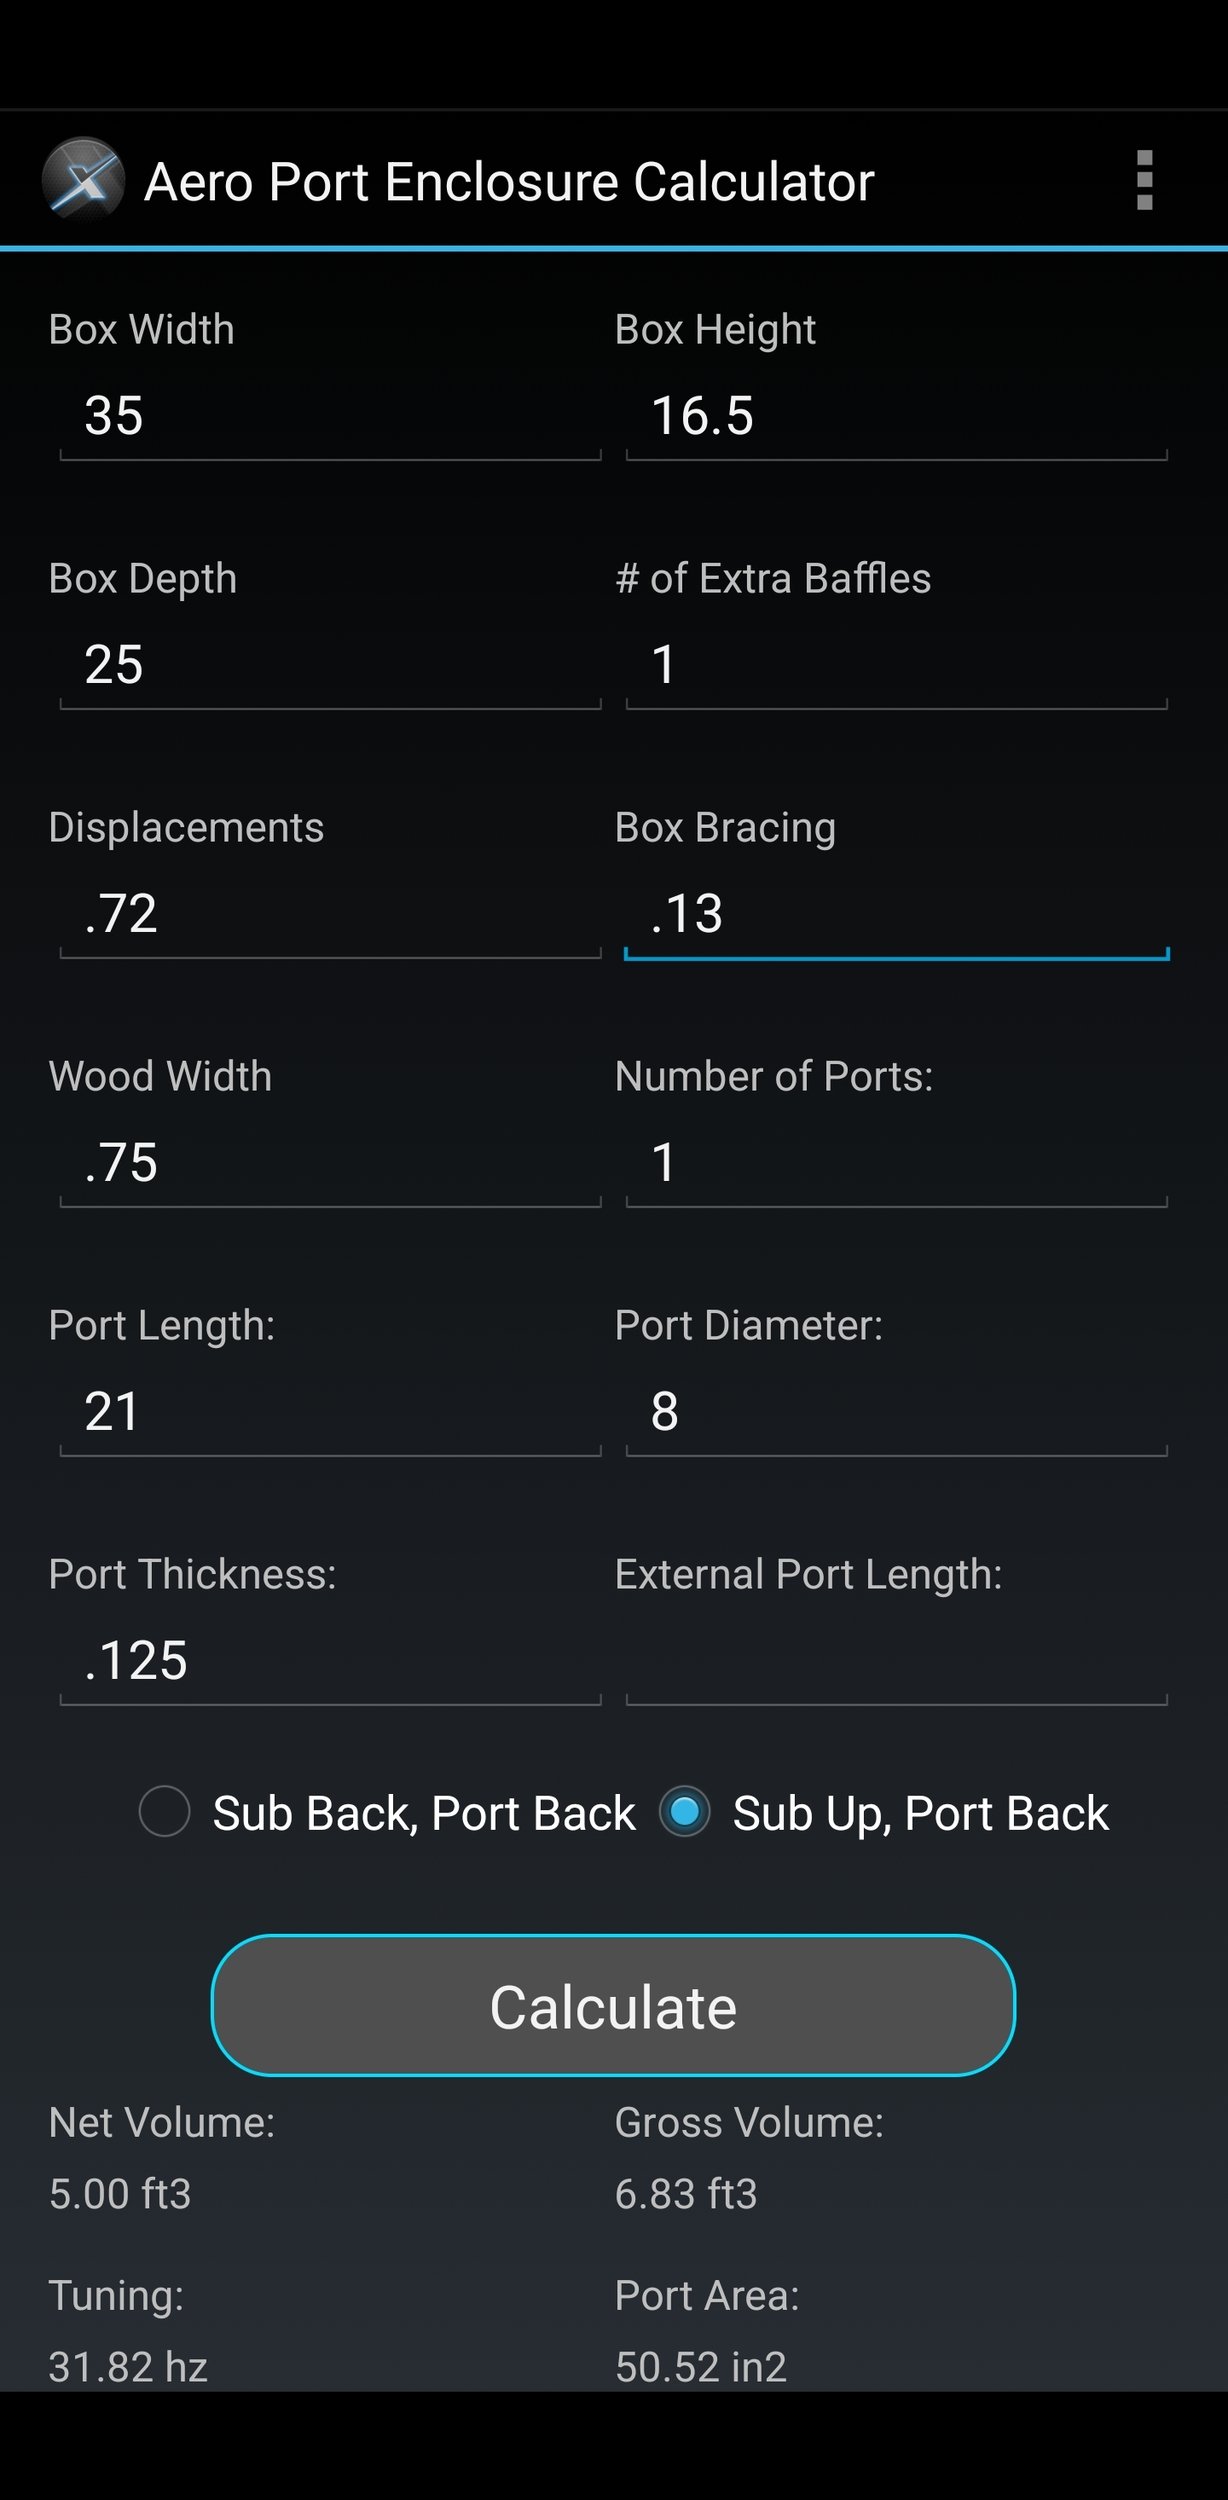Focus the empty External Port Length field
The image size is (1228, 2500).
(897, 1661)
